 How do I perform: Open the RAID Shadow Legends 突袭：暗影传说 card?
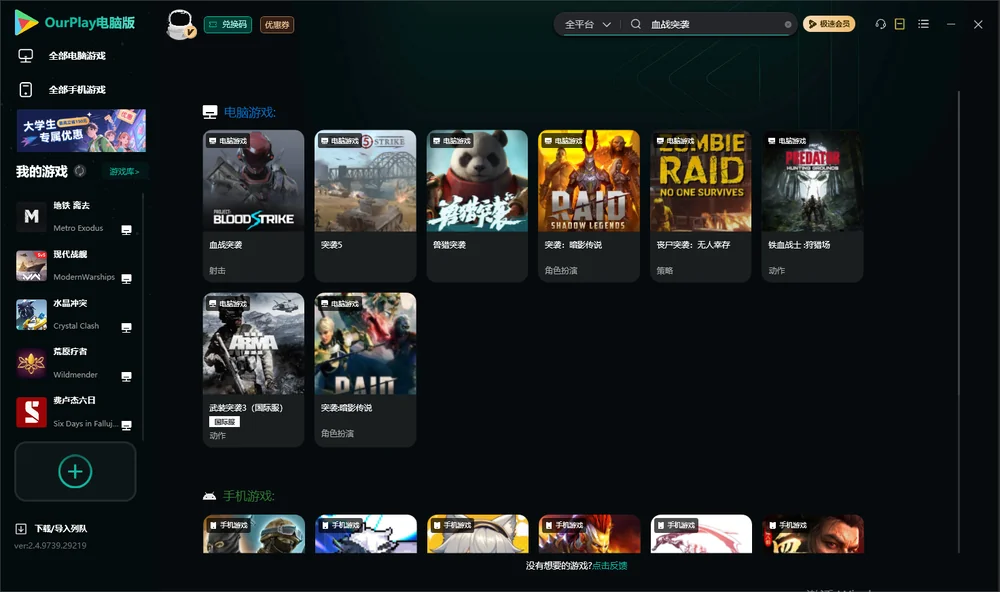[589, 206]
